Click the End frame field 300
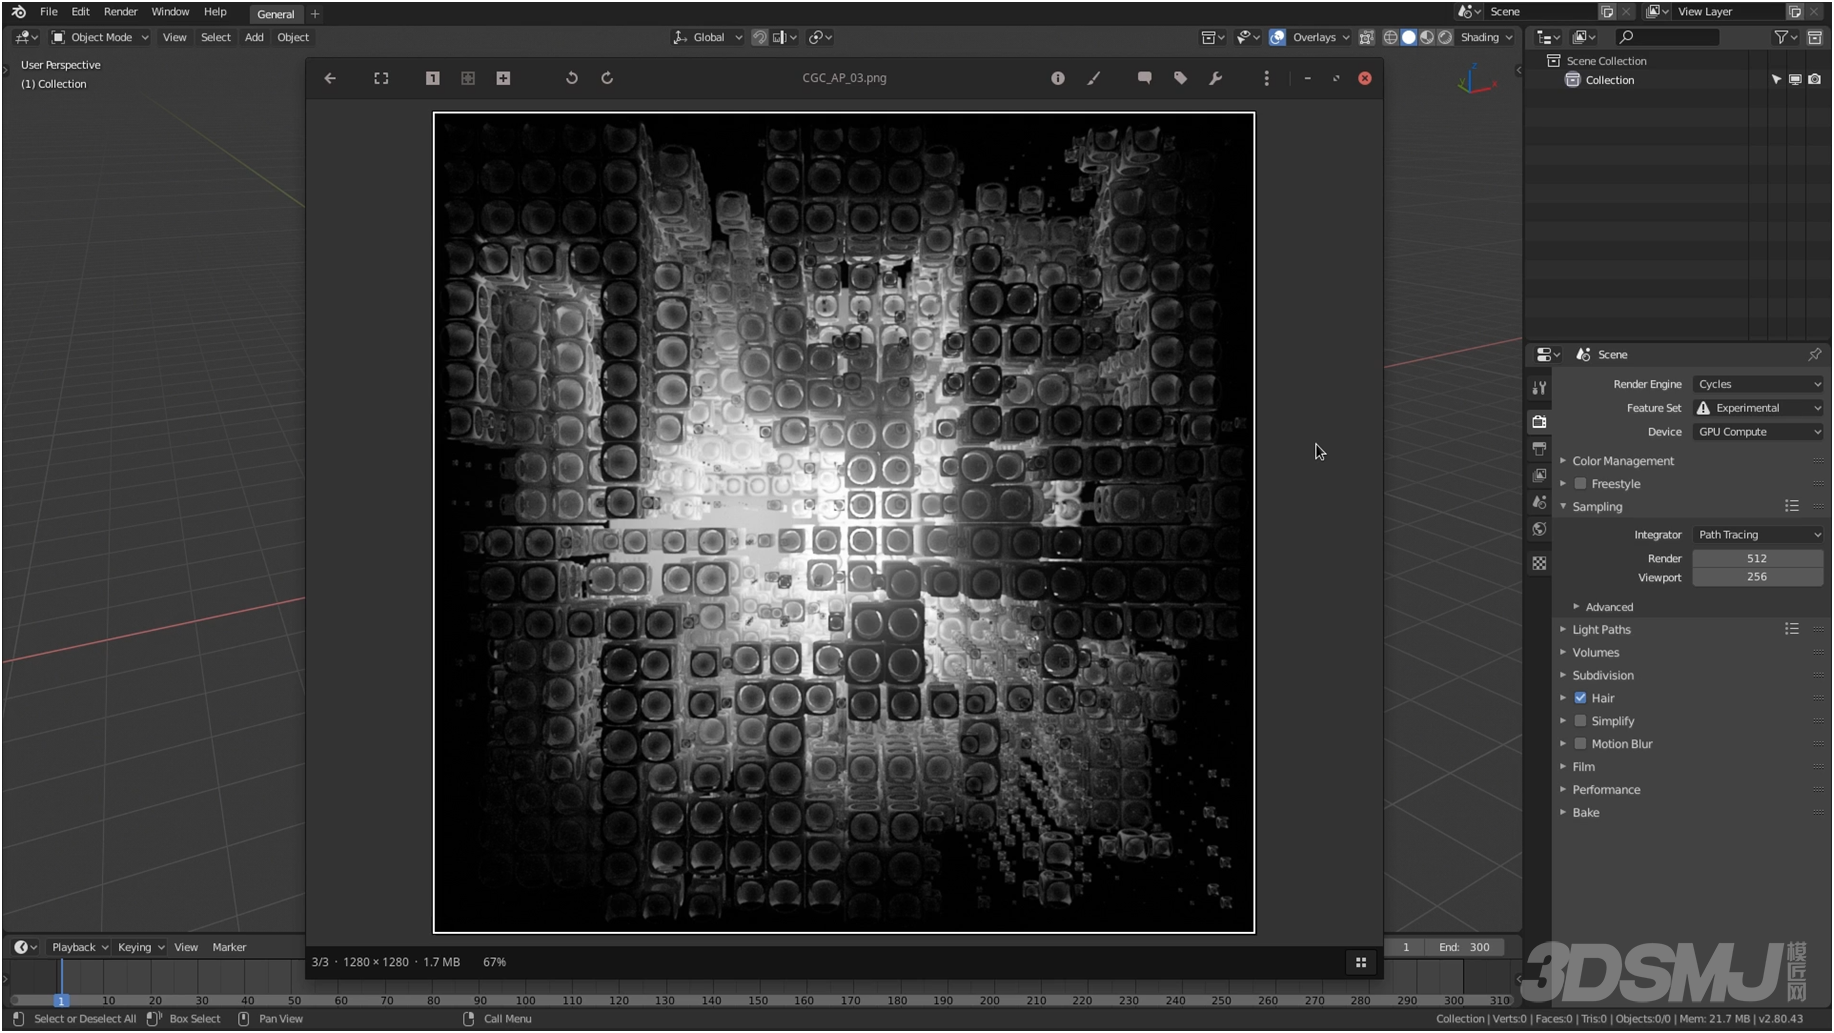The height and width of the screenshot is (1033, 1834). [1466, 947]
